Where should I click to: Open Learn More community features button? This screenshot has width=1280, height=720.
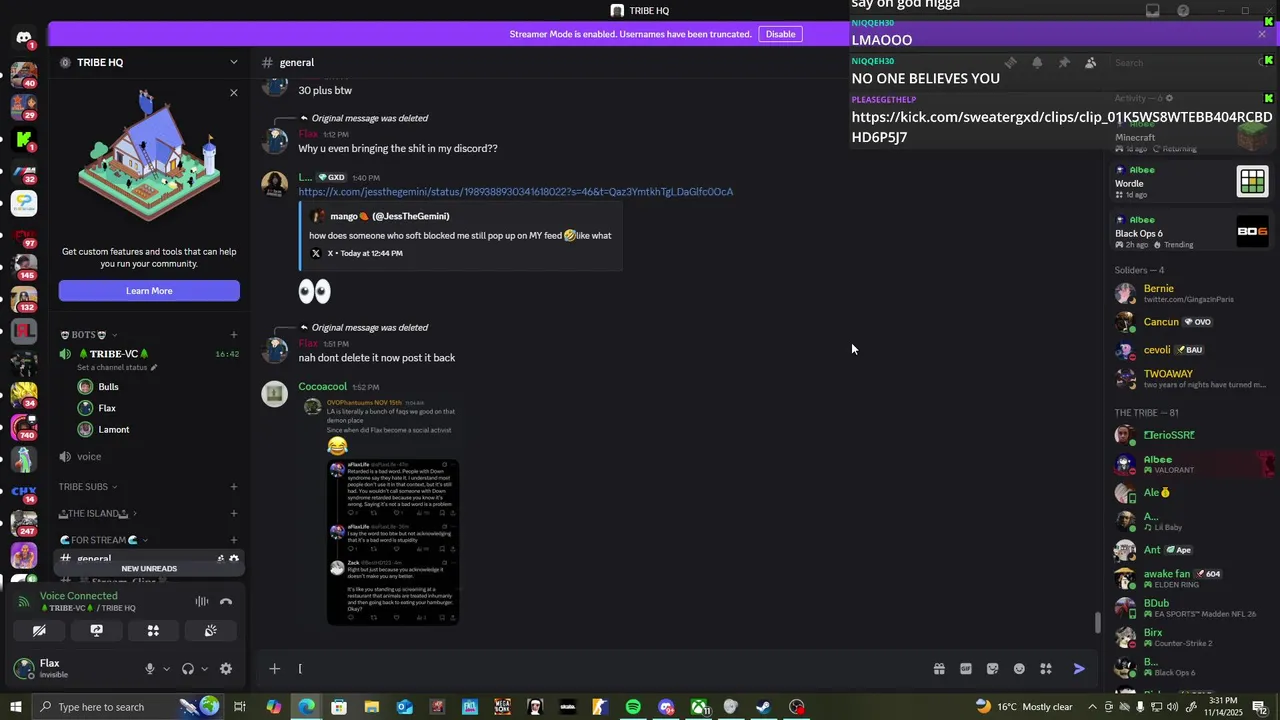point(149,291)
